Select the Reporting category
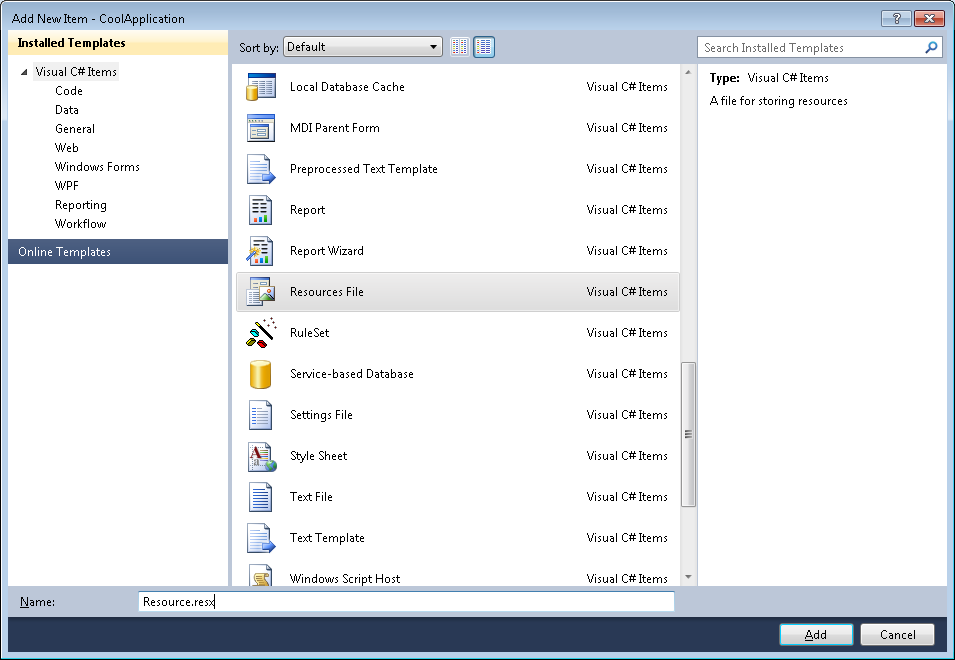The width and height of the screenshot is (955, 660). 81,205
